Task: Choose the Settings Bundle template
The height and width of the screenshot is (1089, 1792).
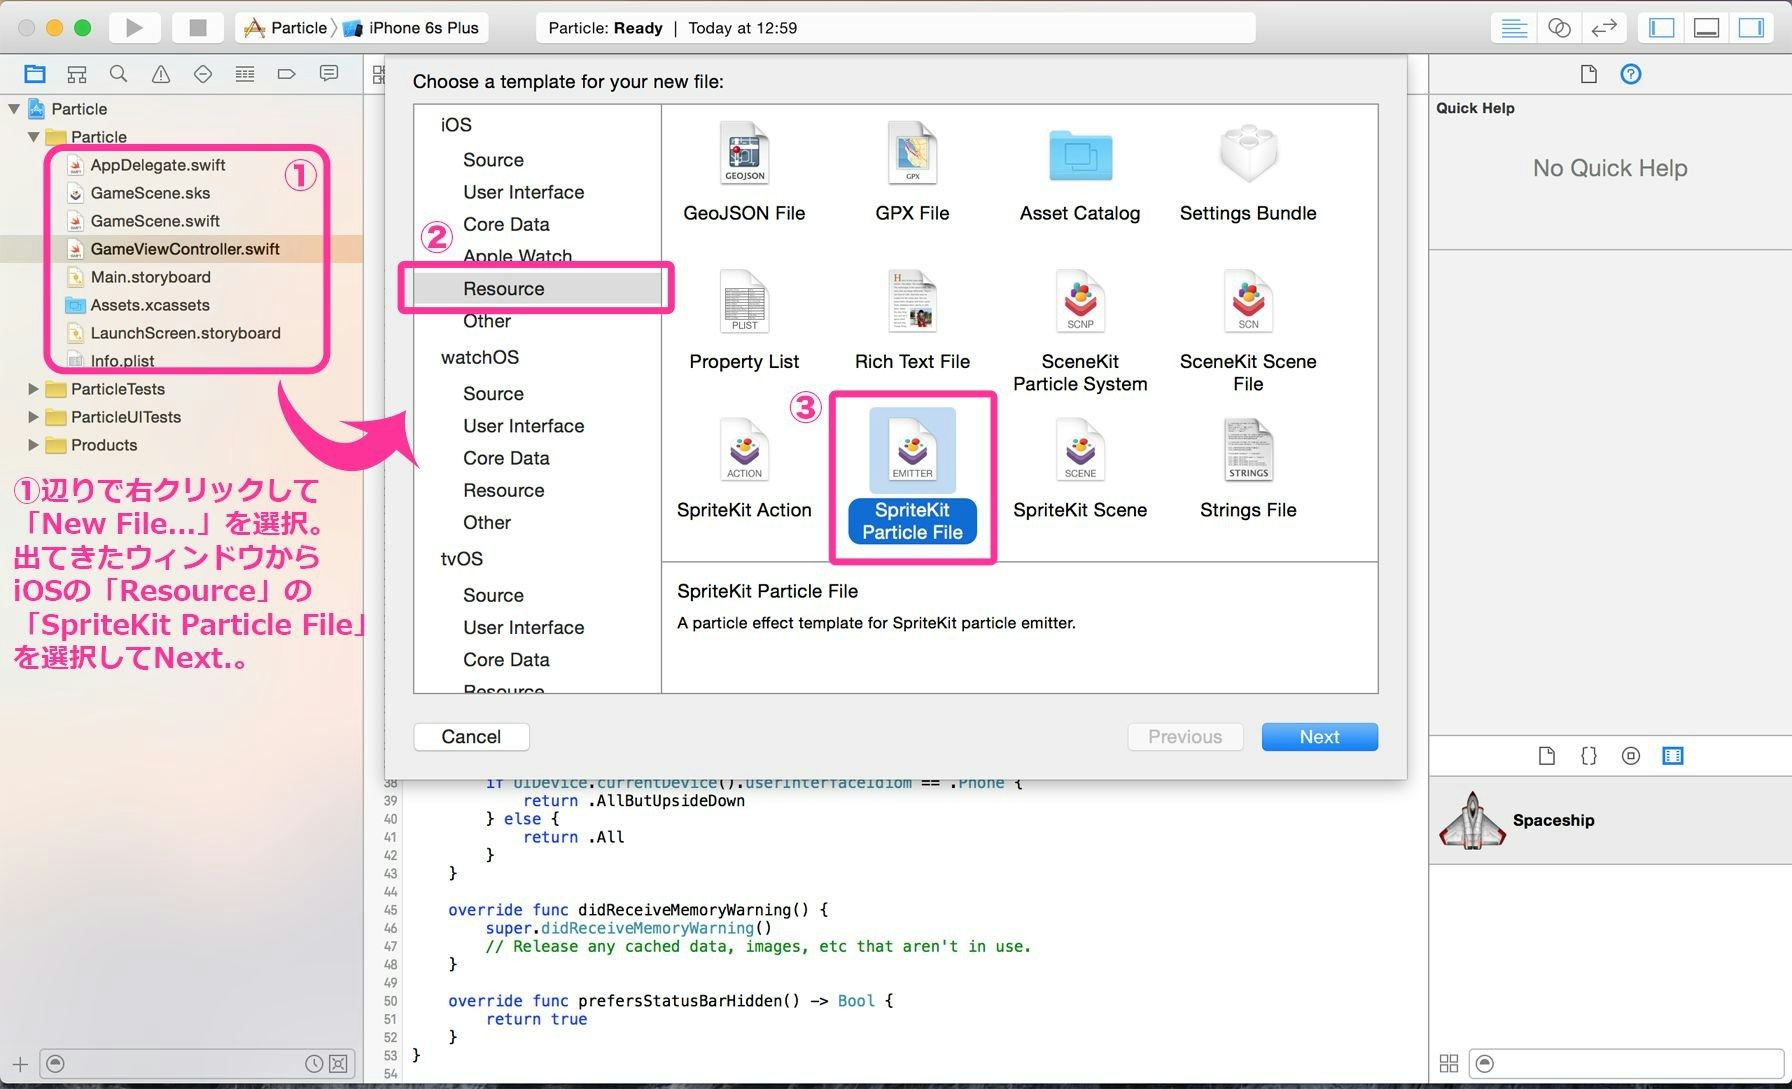Action: click(1248, 171)
